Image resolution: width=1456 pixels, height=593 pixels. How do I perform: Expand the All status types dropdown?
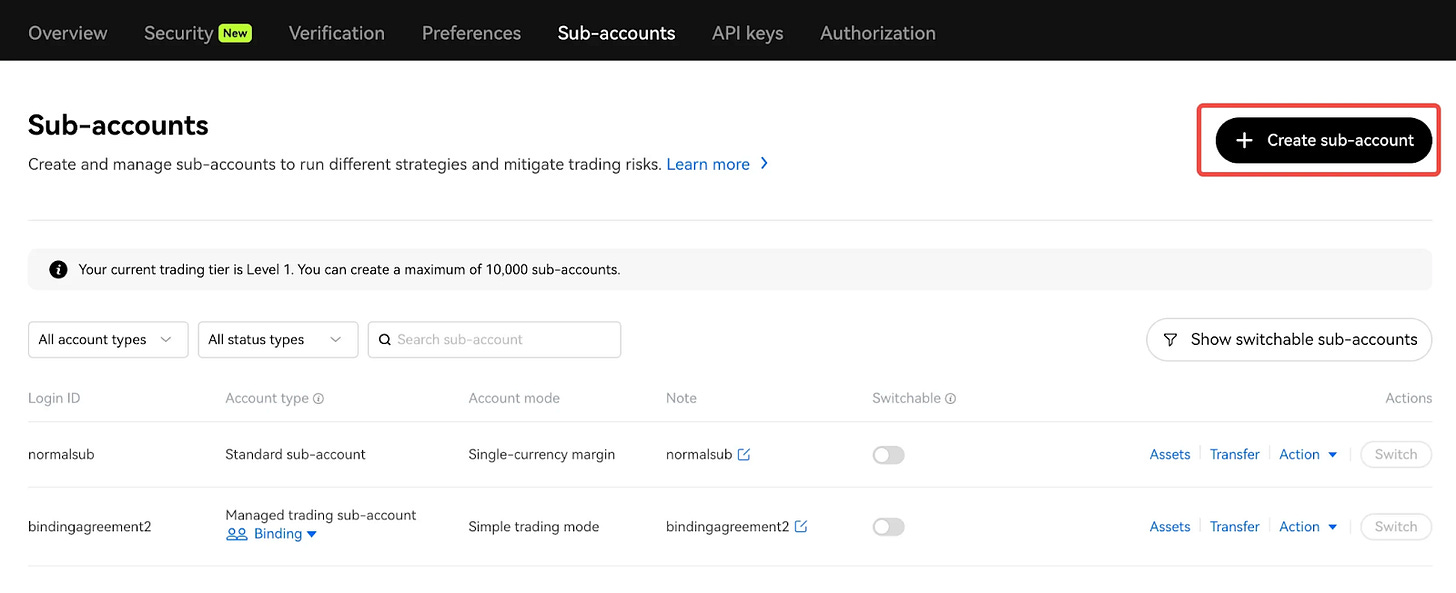click(x=277, y=340)
